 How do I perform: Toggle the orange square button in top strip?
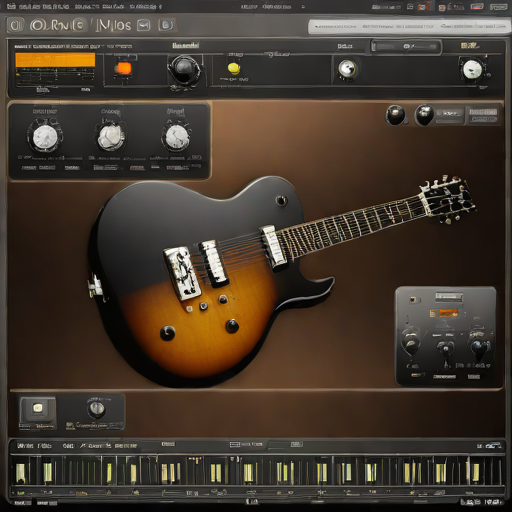click(x=123, y=68)
